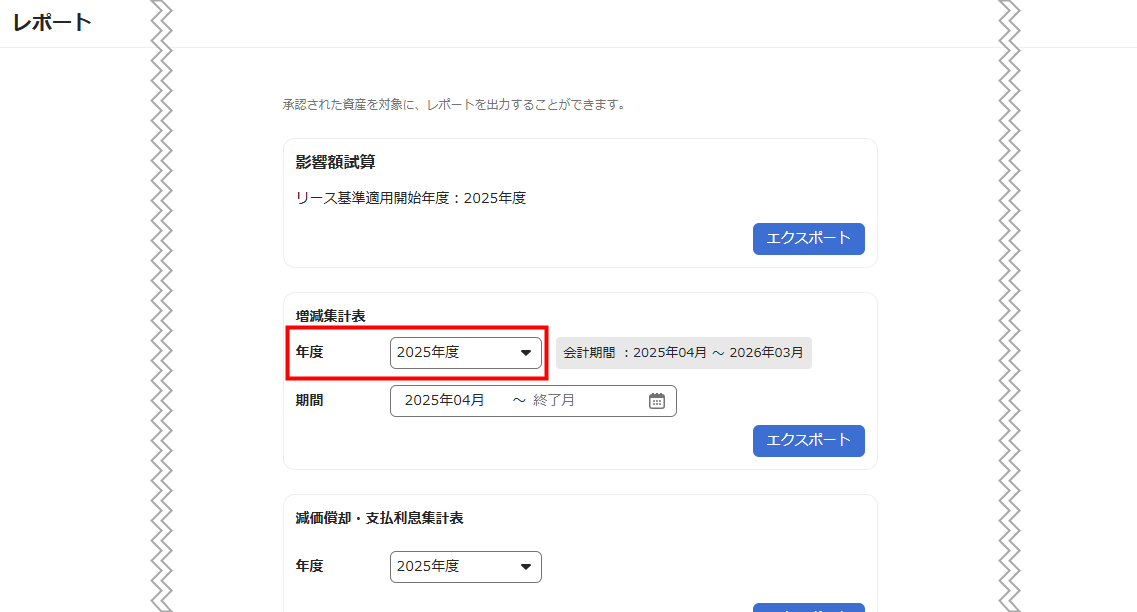This screenshot has height=612, width=1137.
Task: Click the 期間 label in 増減集計表
Action: [310, 401]
